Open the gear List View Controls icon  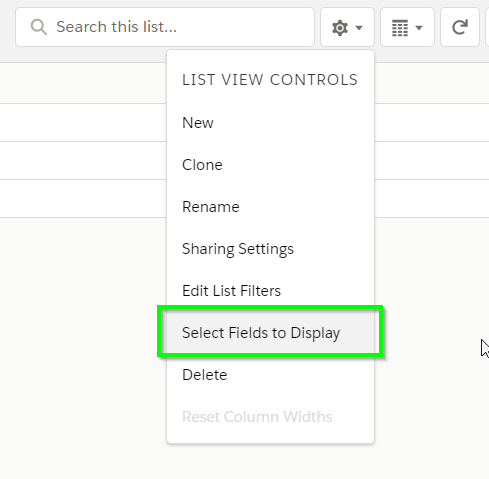pyautogui.click(x=340, y=28)
